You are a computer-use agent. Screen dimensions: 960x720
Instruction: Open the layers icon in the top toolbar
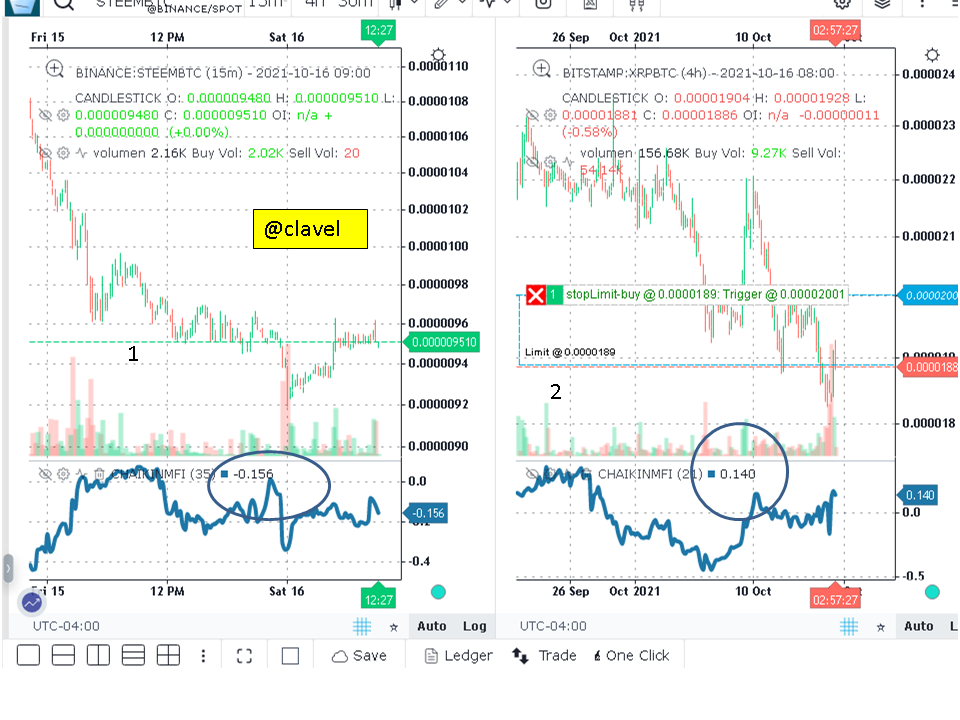pos(882,4)
